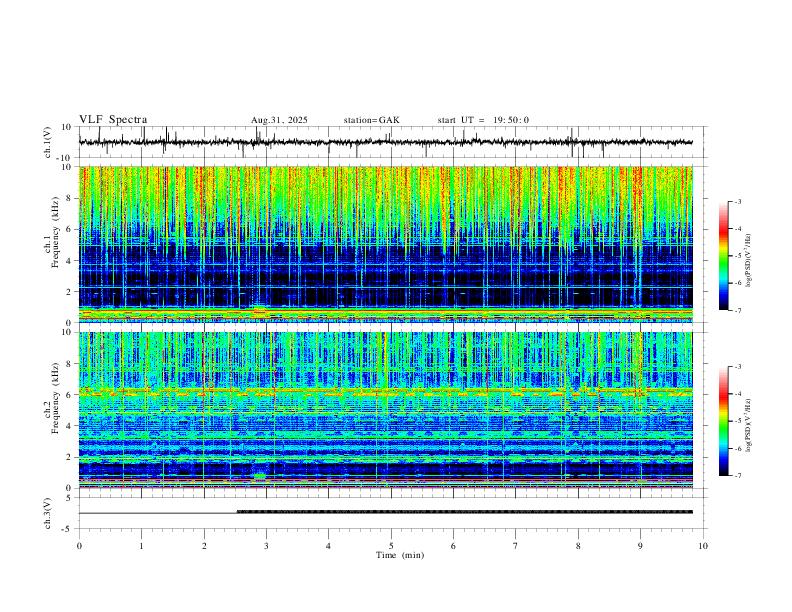Click the "ch.1(V)" waveform axis label
Viewport: 792px width, 612px height.
point(48,142)
